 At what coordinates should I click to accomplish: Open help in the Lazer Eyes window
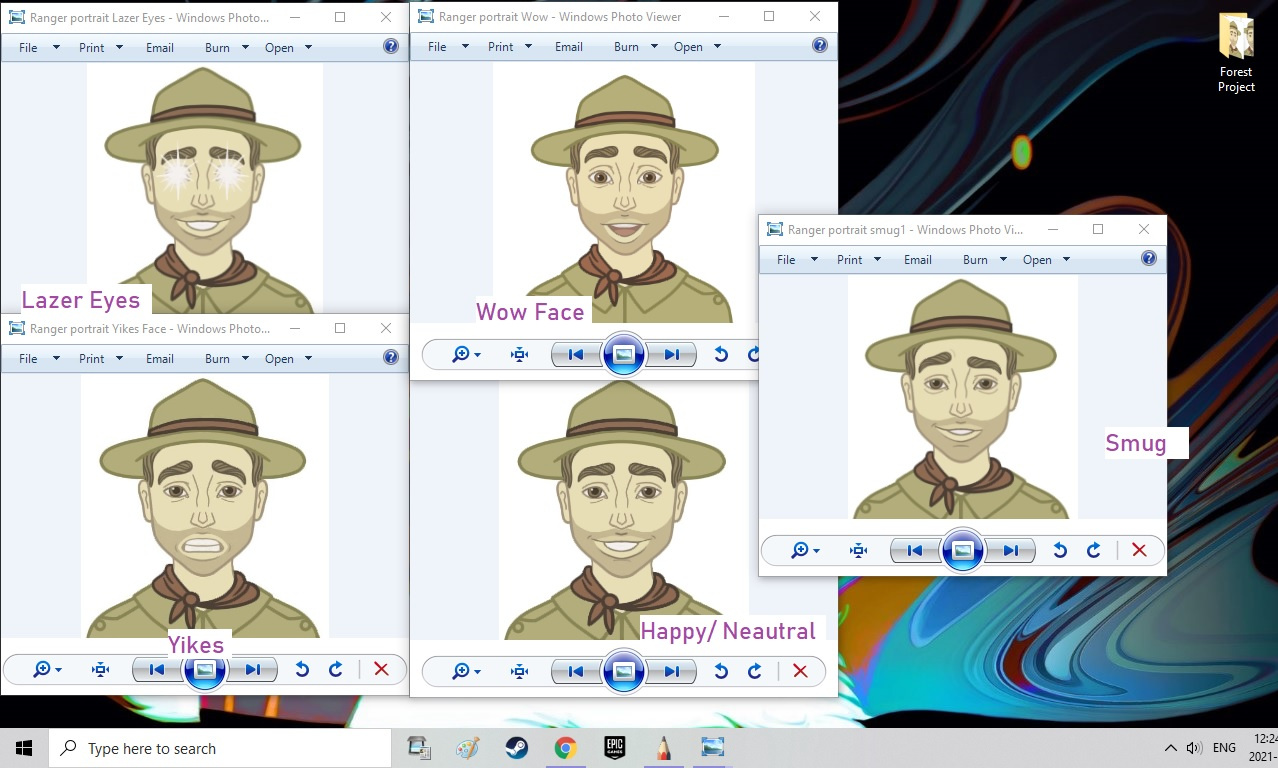[390, 47]
